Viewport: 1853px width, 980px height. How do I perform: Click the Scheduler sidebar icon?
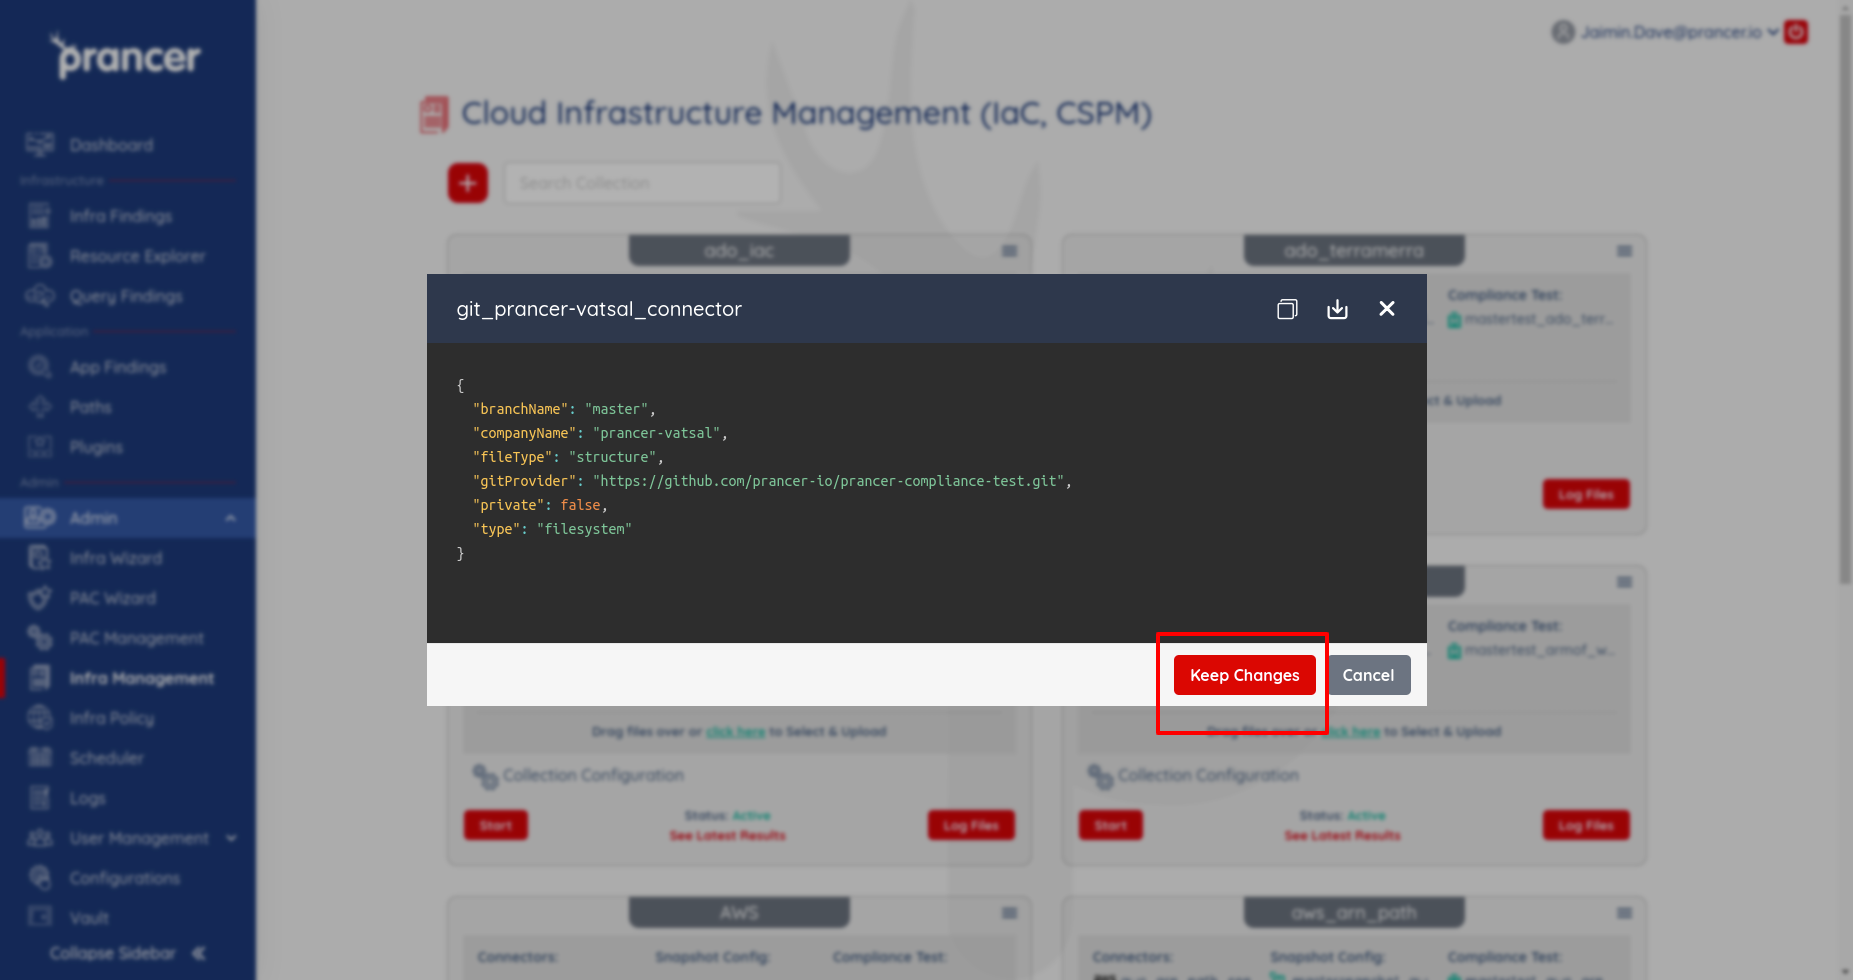pyautogui.click(x=40, y=758)
